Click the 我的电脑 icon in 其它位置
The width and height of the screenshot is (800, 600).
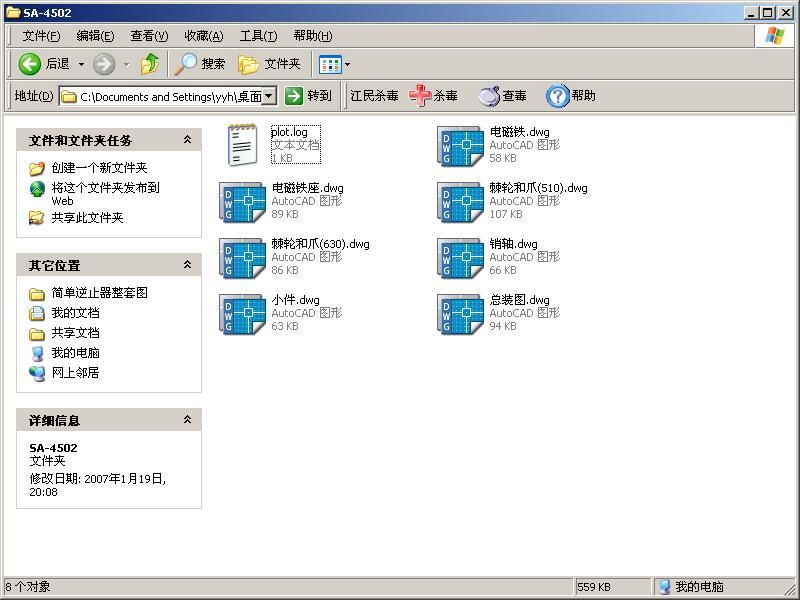pyautogui.click(x=37, y=353)
